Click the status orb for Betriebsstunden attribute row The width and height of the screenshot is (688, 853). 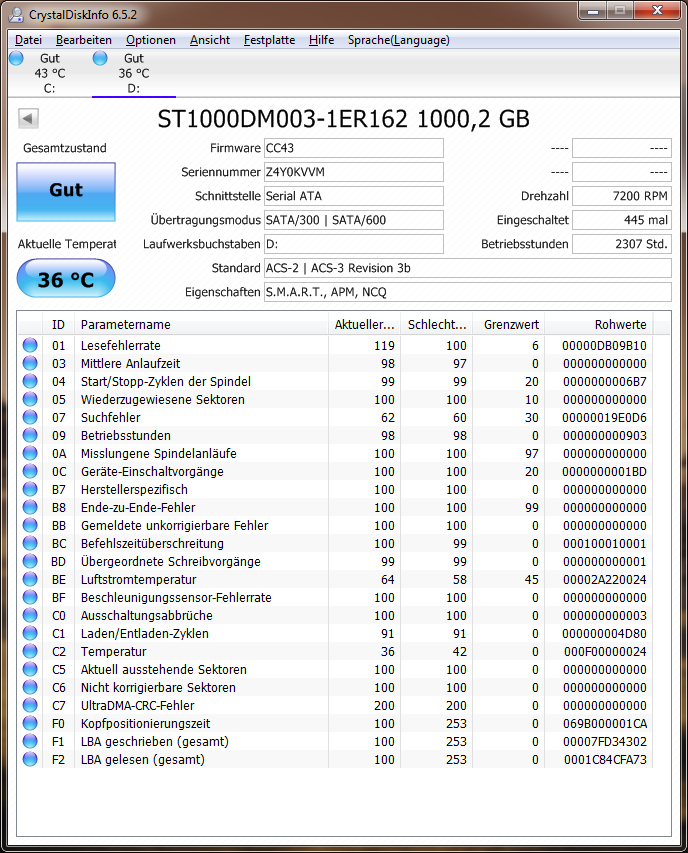[30, 435]
